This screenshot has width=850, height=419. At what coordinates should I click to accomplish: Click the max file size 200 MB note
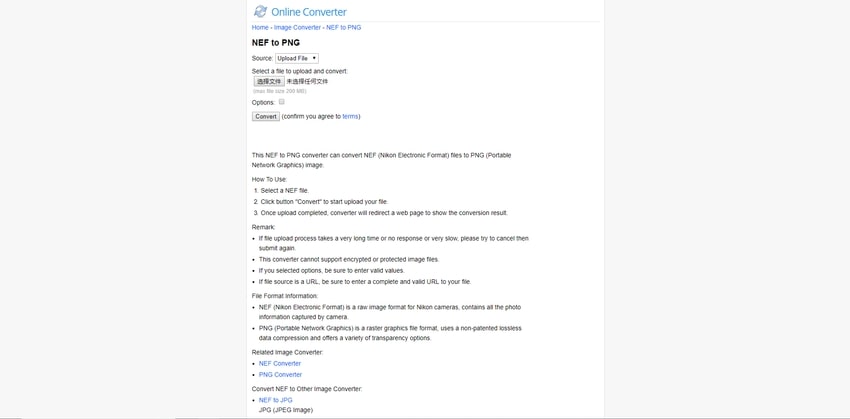click(280, 91)
